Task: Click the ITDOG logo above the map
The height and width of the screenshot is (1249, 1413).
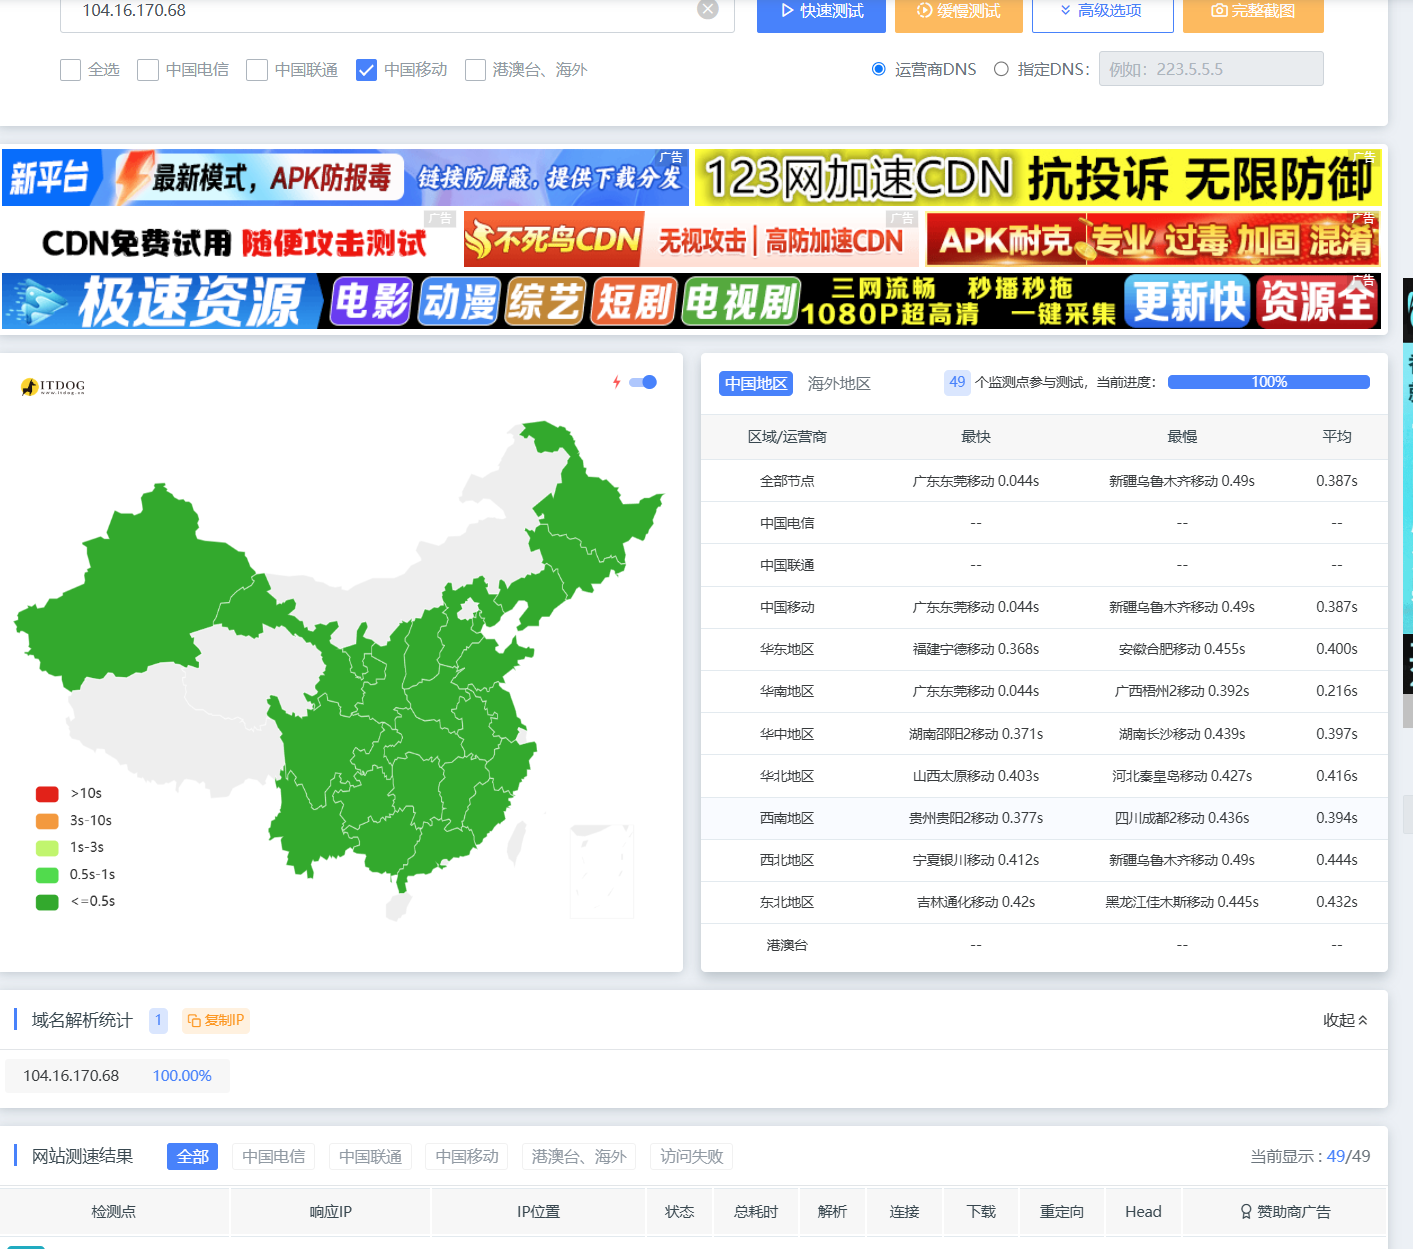Action: (53, 386)
